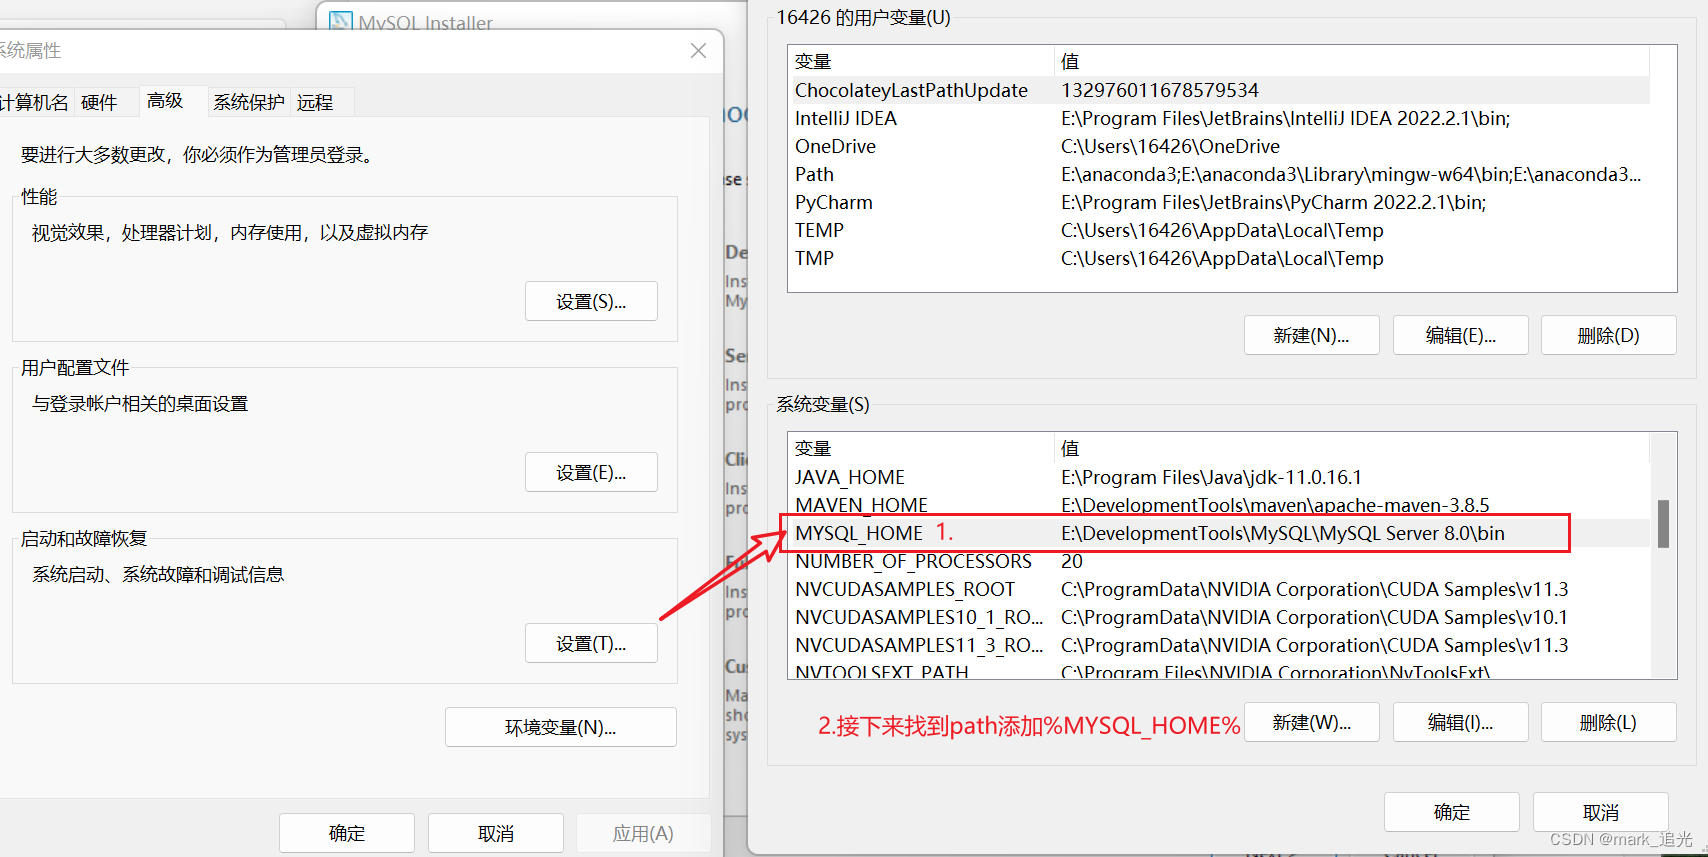Image resolution: width=1708 pixels, height=857 pixels.
Task: Select the Path user variable row
Action: (1219, 174)
